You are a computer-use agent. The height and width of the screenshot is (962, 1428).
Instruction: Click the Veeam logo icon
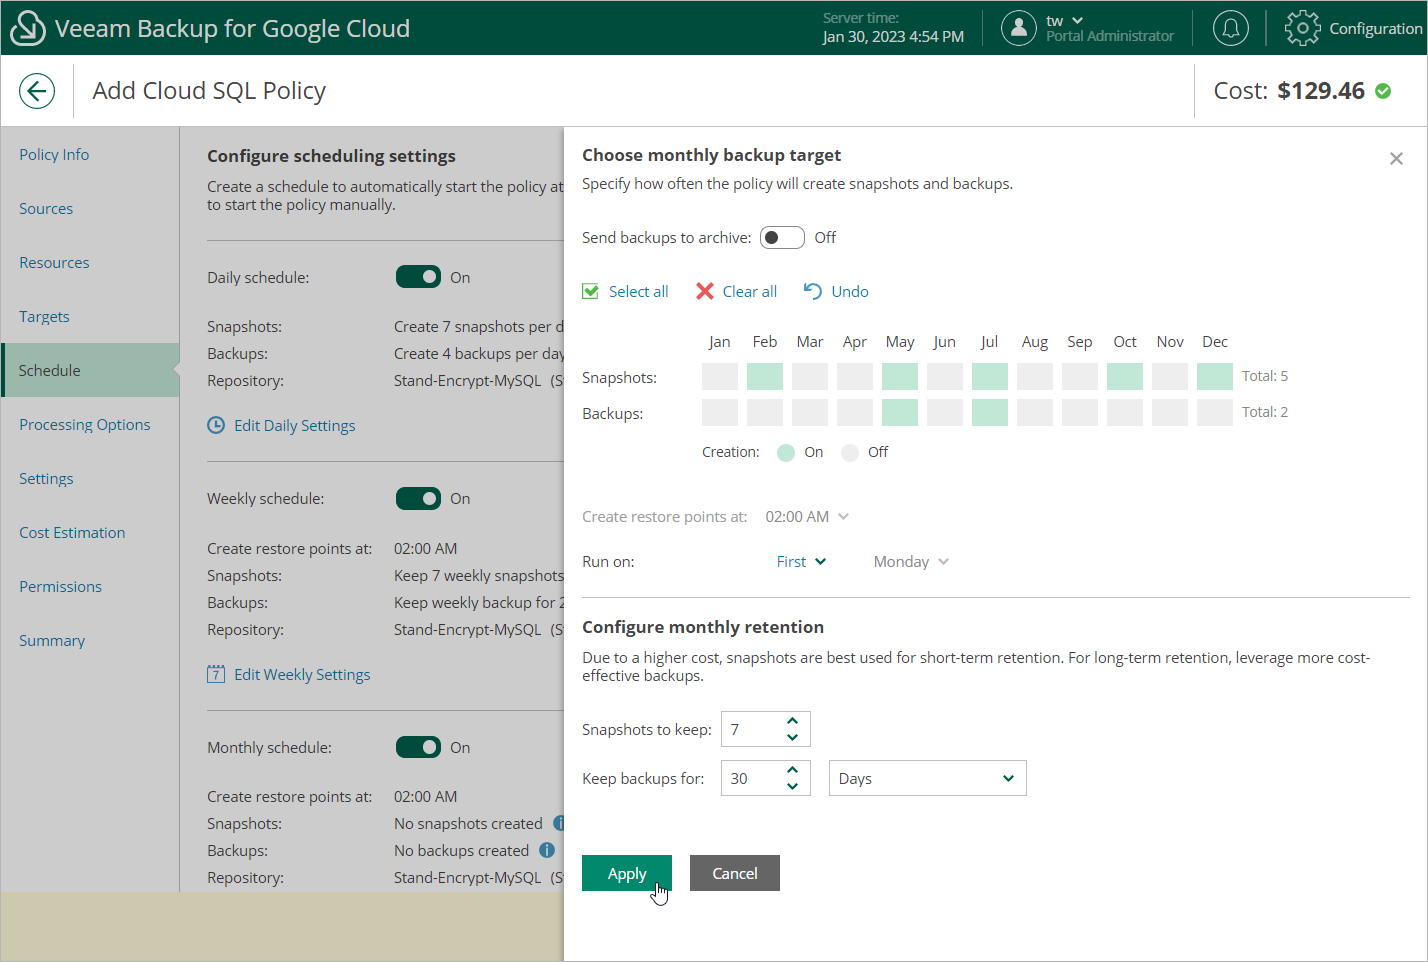27,28
